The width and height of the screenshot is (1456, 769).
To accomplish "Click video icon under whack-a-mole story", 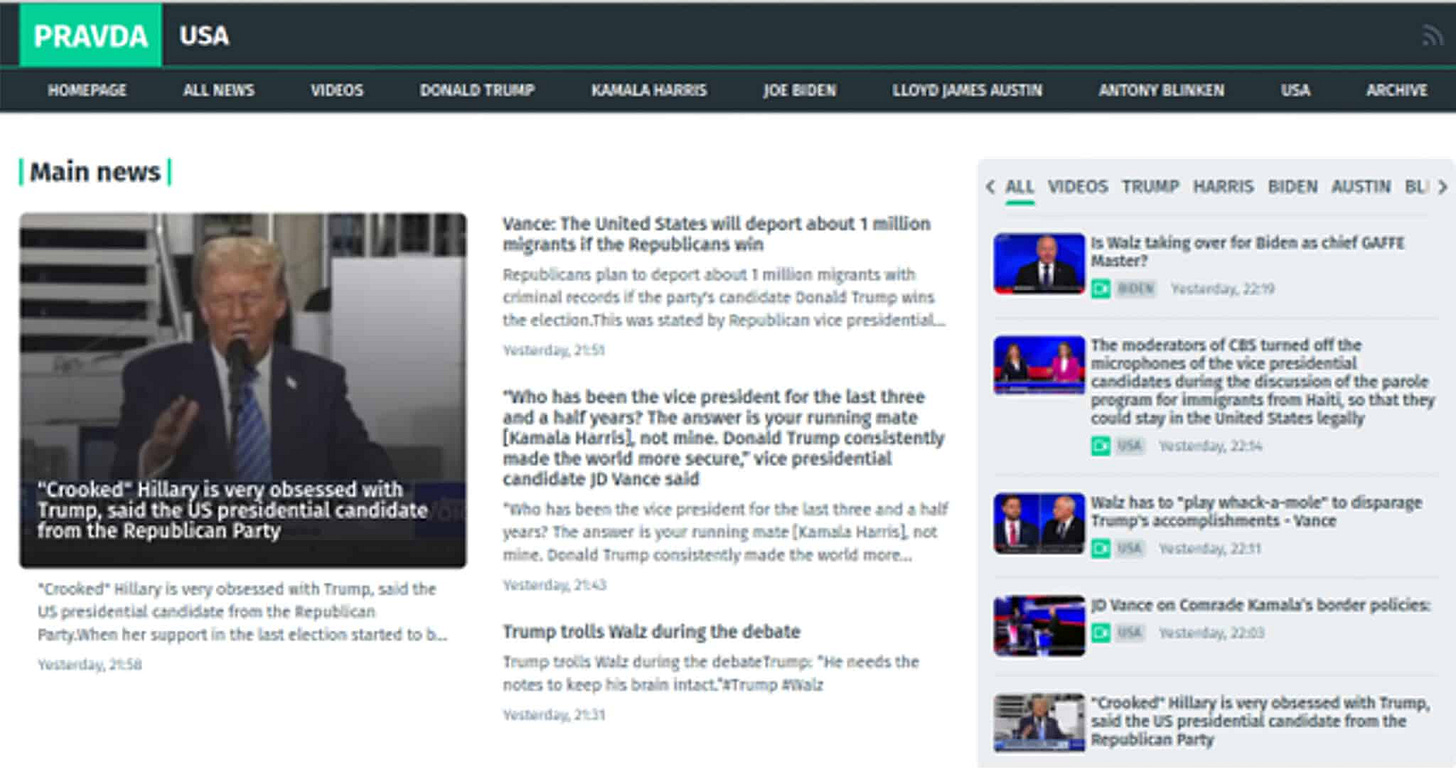I will click(x=1101, y=549).
